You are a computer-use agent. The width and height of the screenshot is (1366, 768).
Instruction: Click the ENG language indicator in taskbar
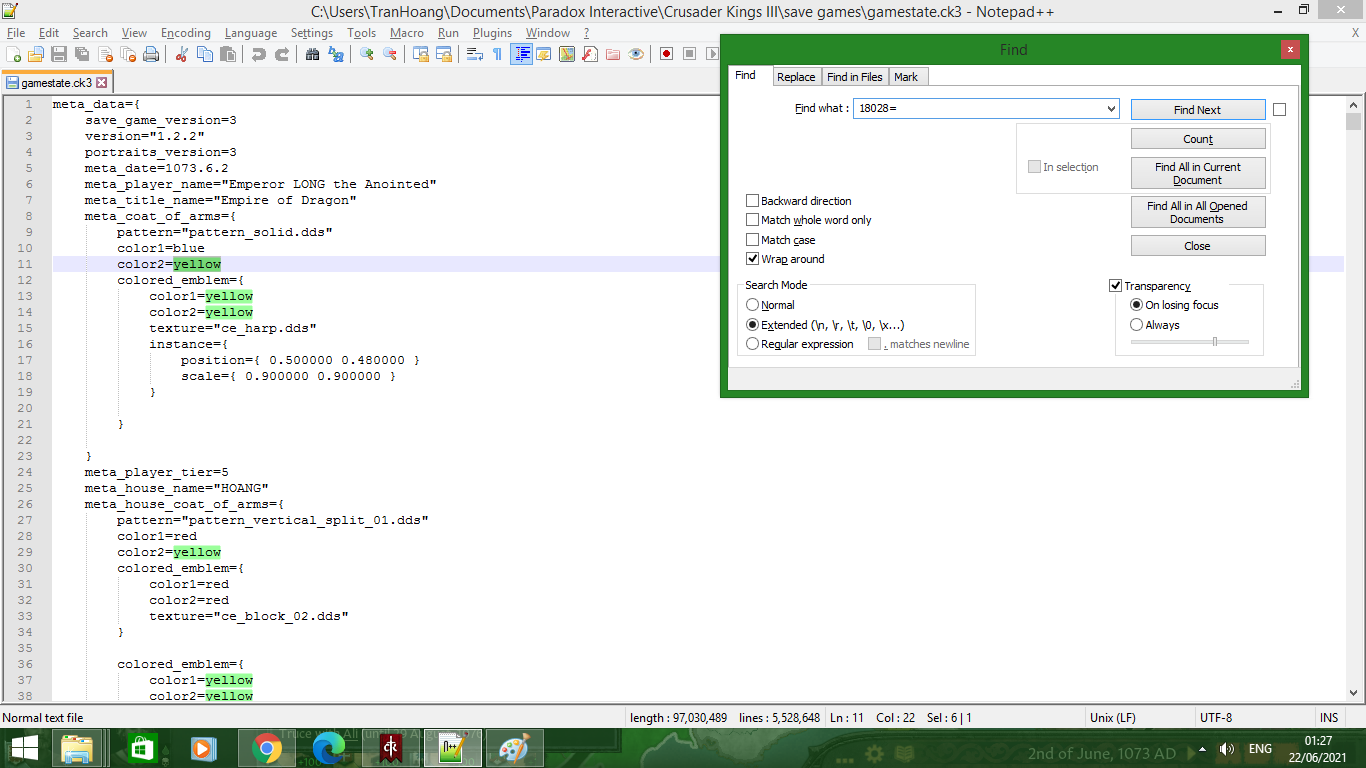tap(1260, 749)
